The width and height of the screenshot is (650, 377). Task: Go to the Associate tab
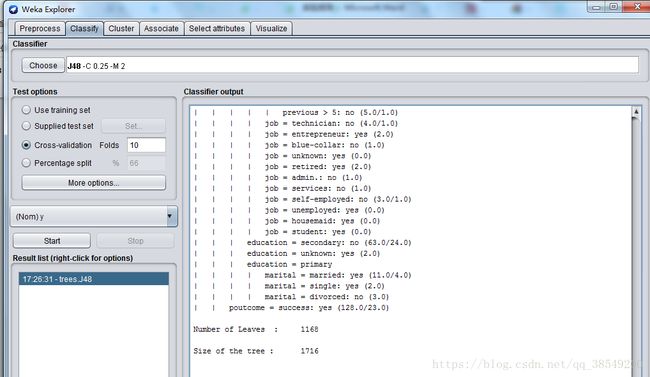pyautogui.click(x=161, y=29)
